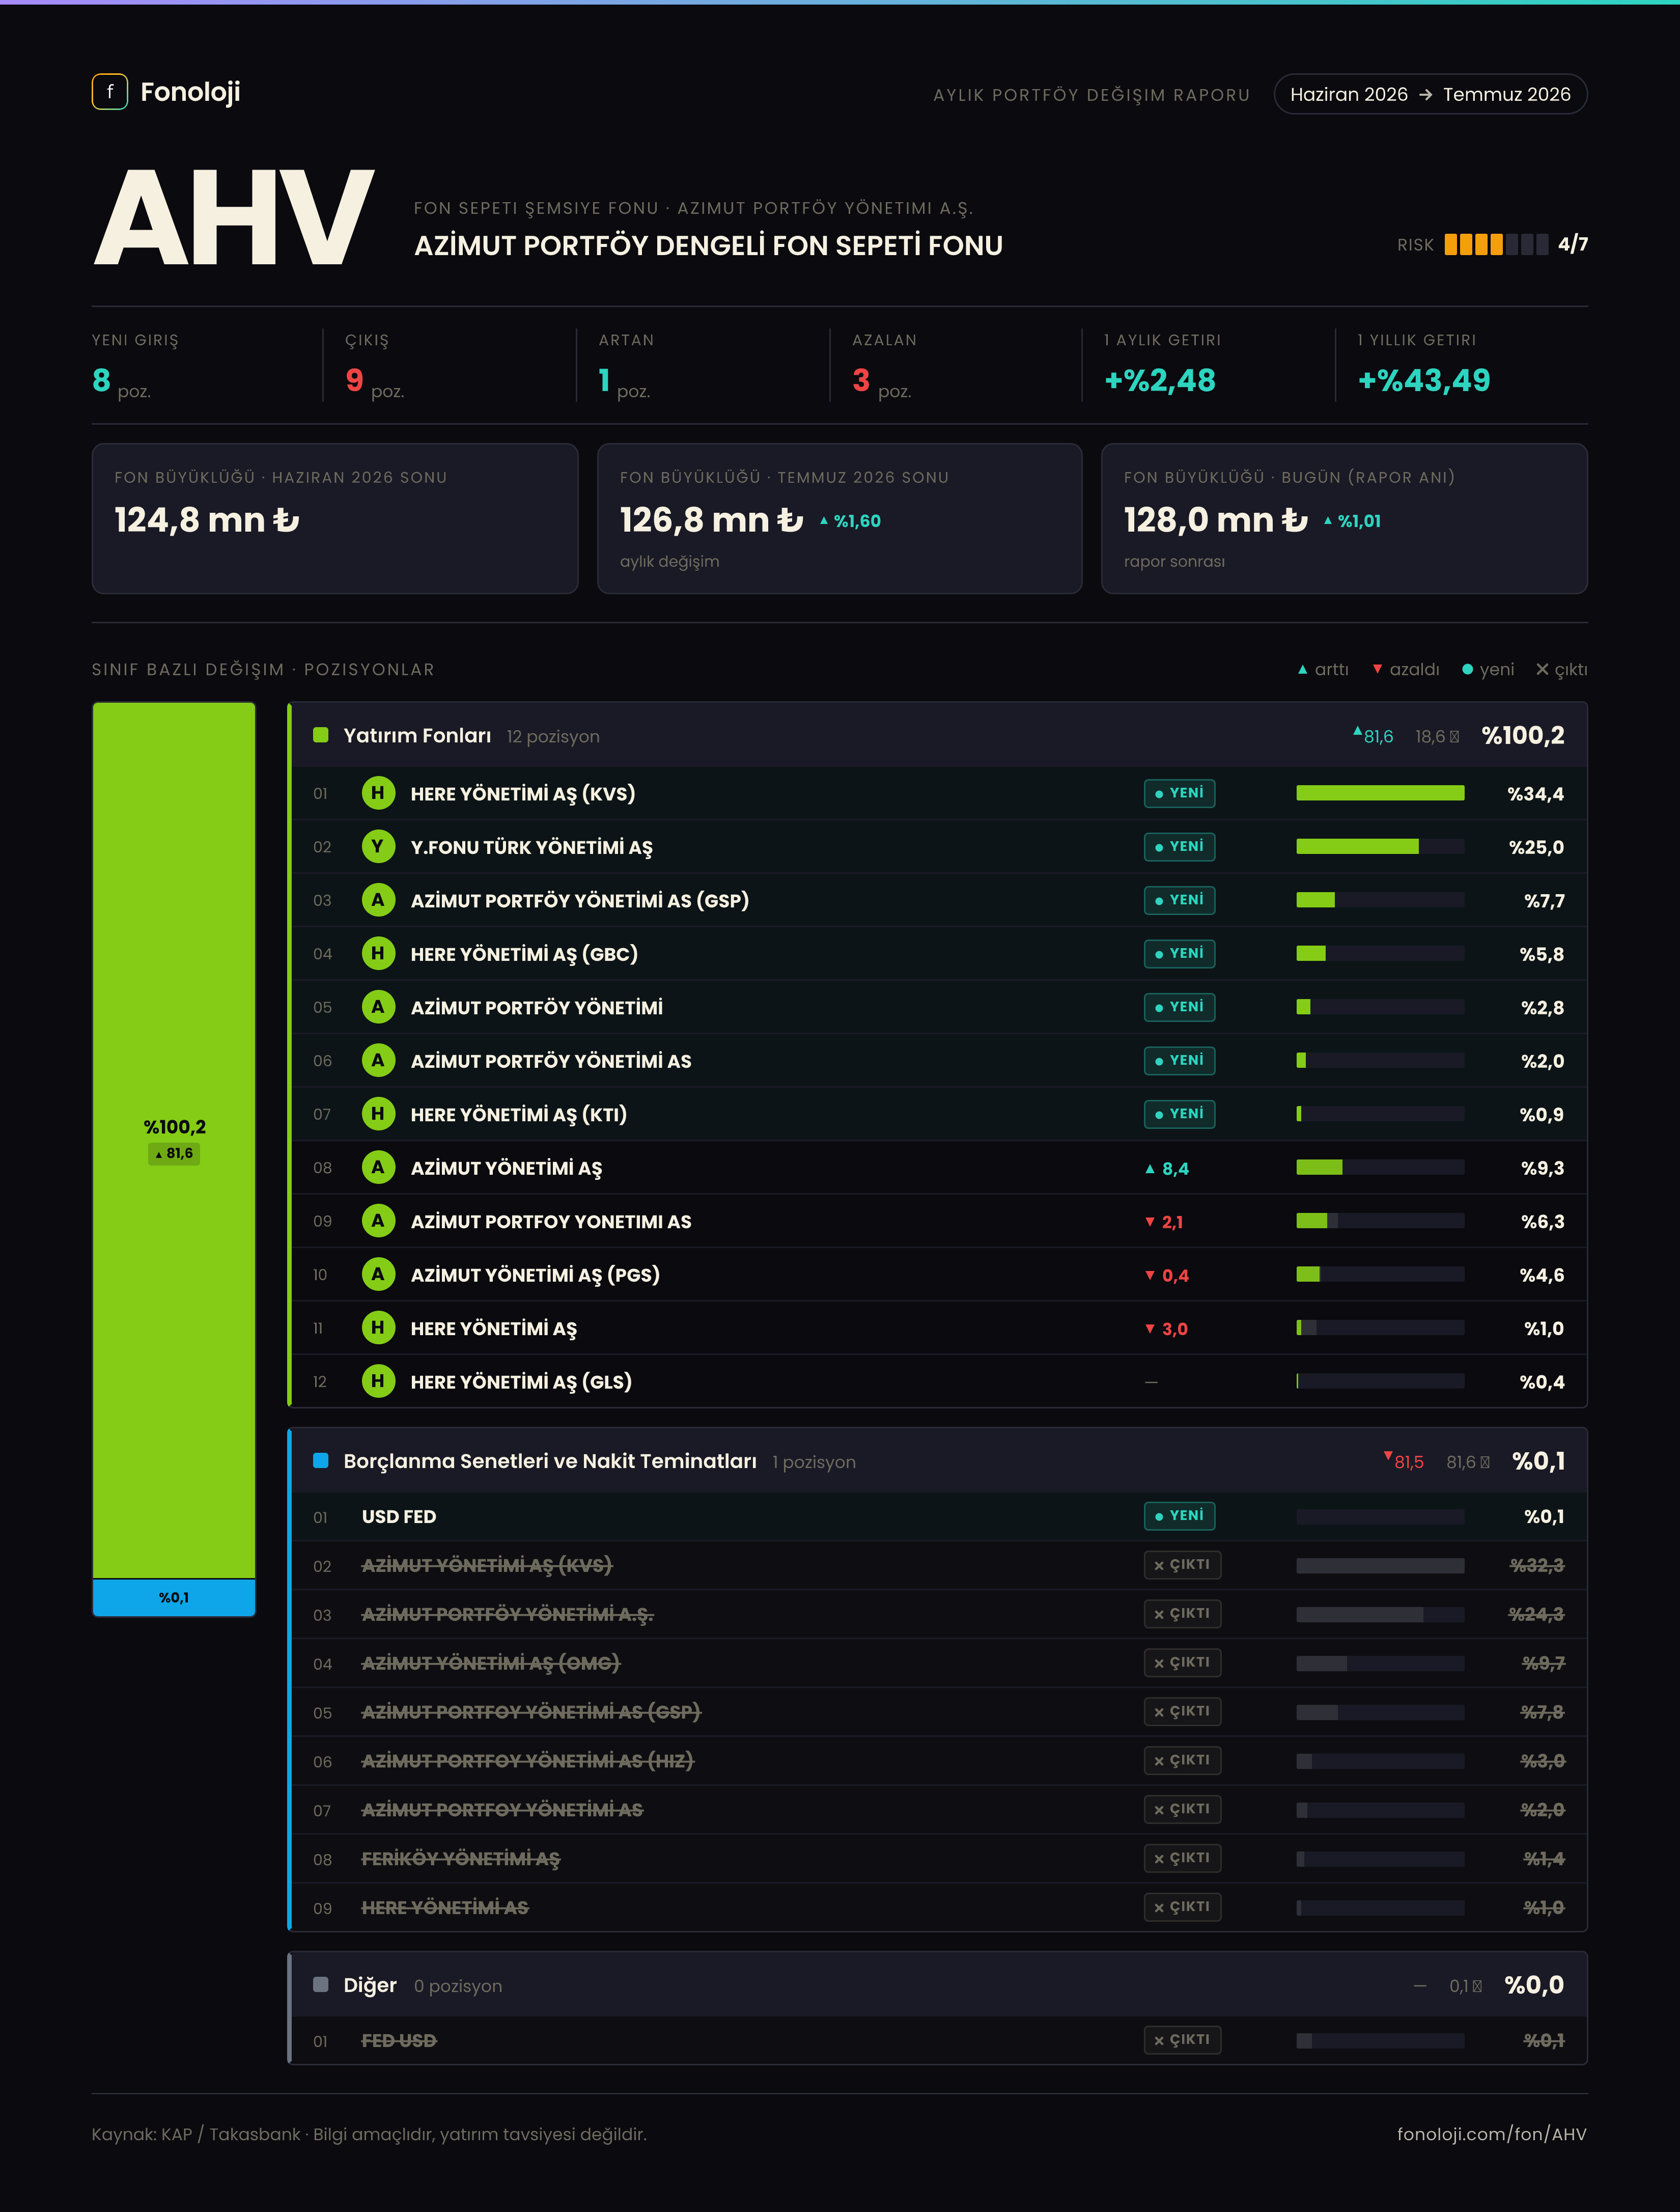
Task: Click the H avatar of HERE YÖNETİMİ AŞ (KVS)
Action: [x=378, y=793]
